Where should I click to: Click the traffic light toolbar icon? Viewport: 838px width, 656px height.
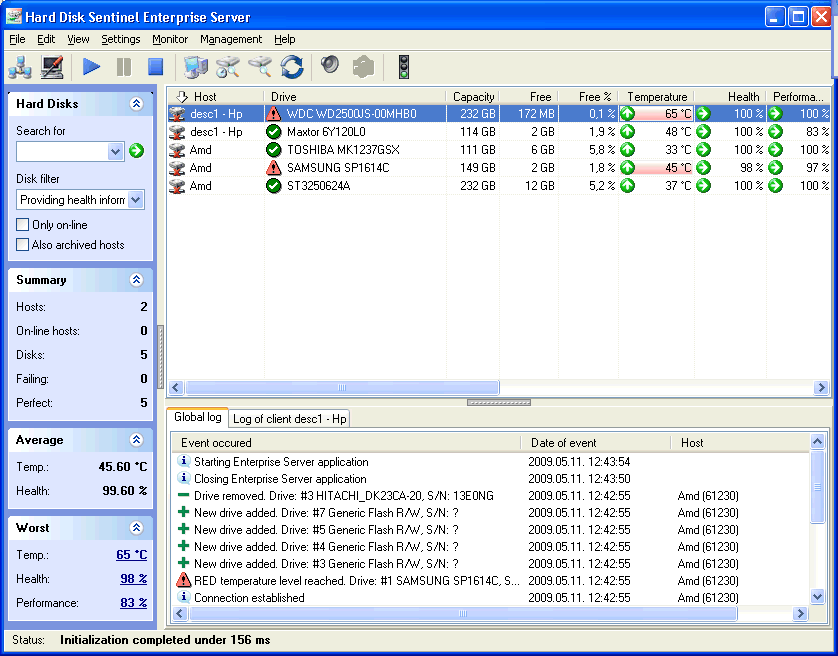point(404,67)
